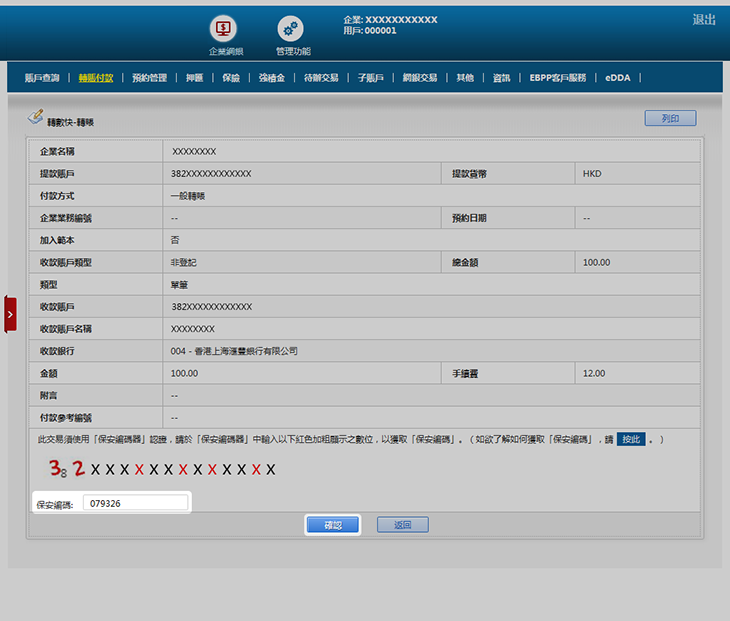Open the 網銀交易 menu
The image size is (730, 621).
(x=420, y=77)
